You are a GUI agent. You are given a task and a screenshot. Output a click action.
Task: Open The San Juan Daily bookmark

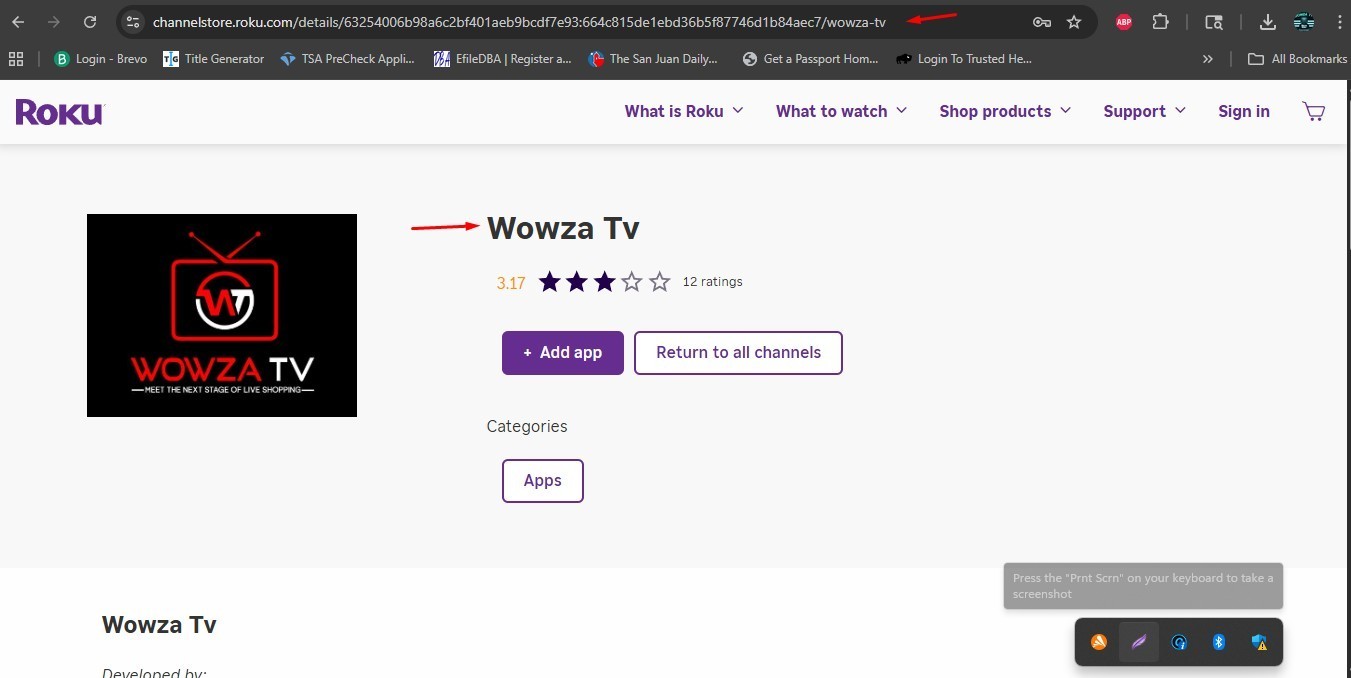pos(653,59)
